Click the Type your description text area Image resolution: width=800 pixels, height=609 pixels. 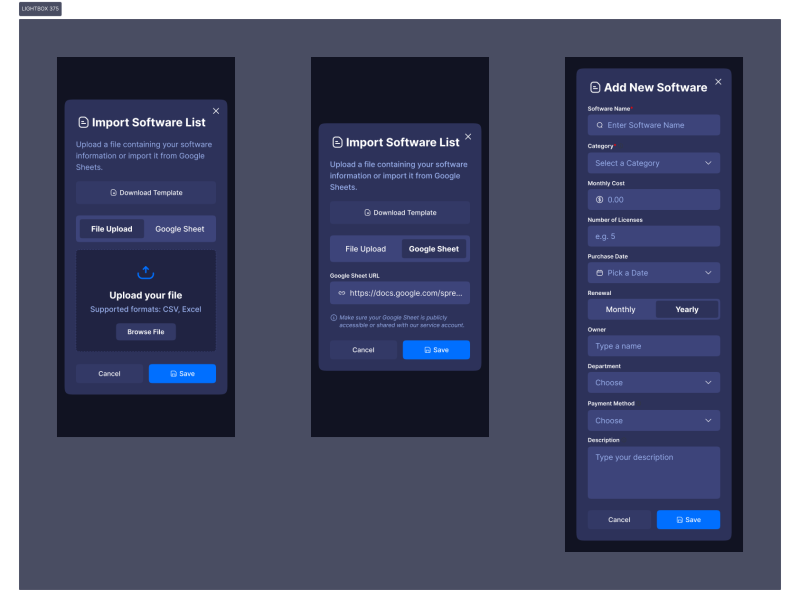[654, 473]
